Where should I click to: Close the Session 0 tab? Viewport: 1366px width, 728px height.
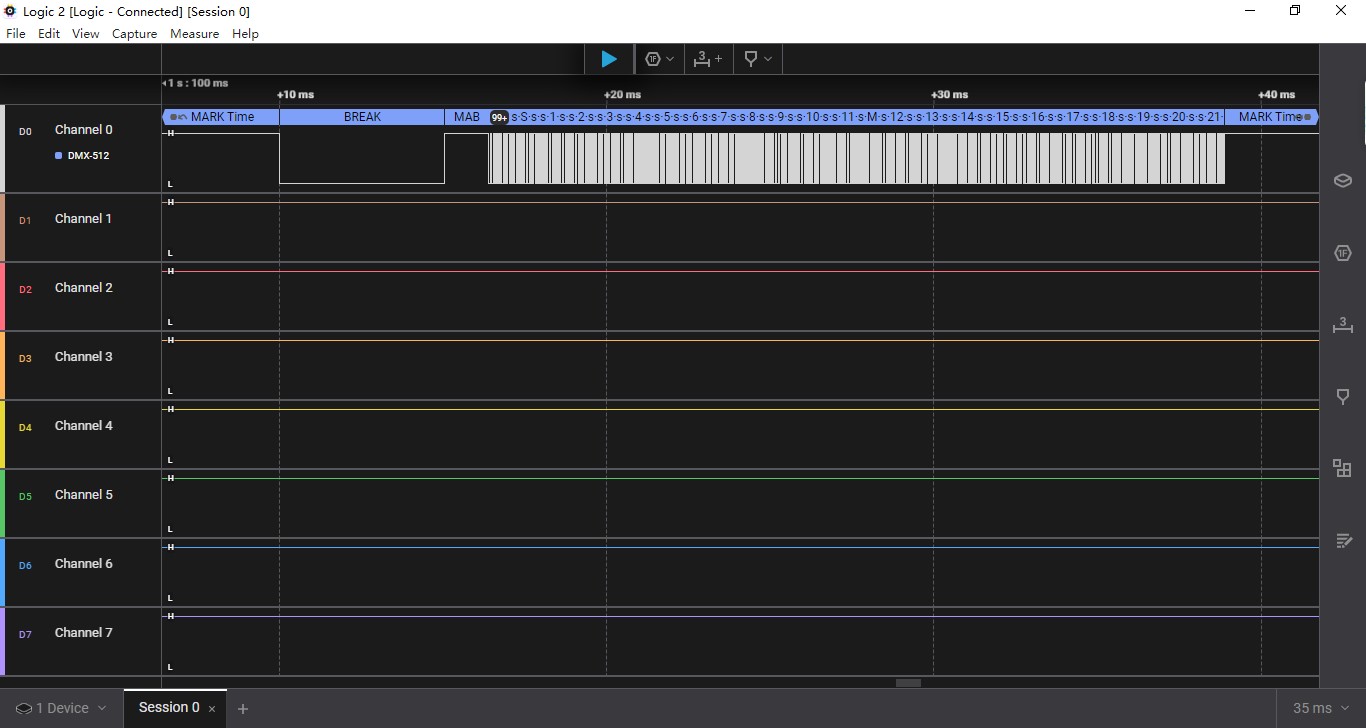pos(212,709)
